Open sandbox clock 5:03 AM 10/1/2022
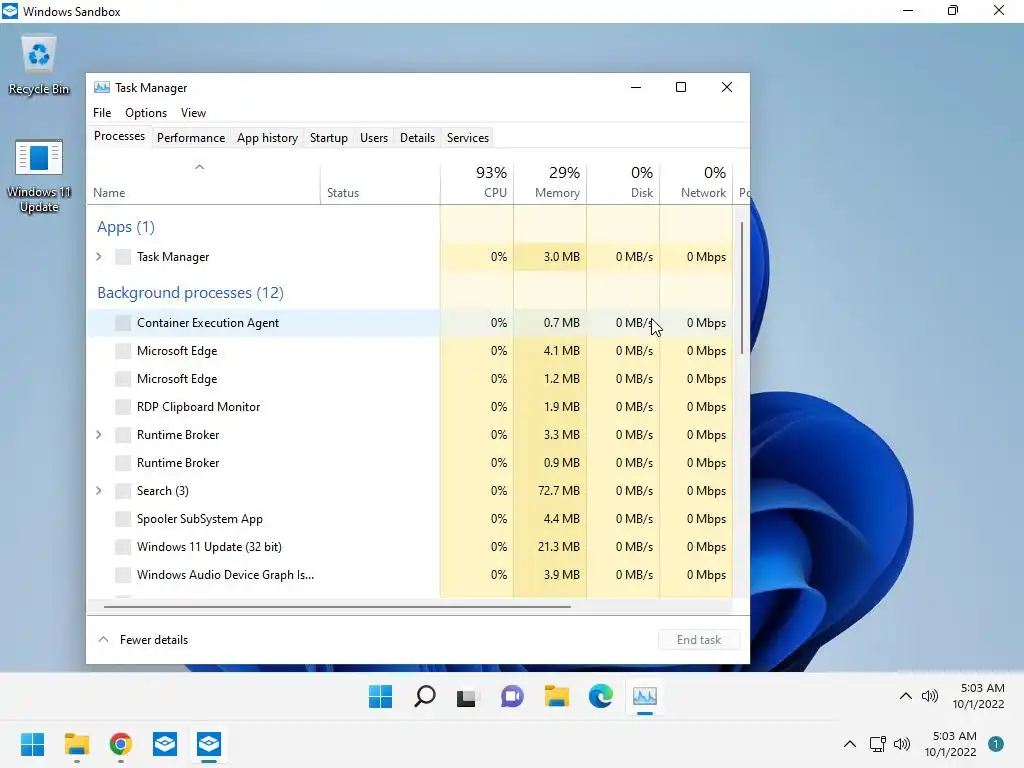 pyautogui.click(x=978, y=696)
